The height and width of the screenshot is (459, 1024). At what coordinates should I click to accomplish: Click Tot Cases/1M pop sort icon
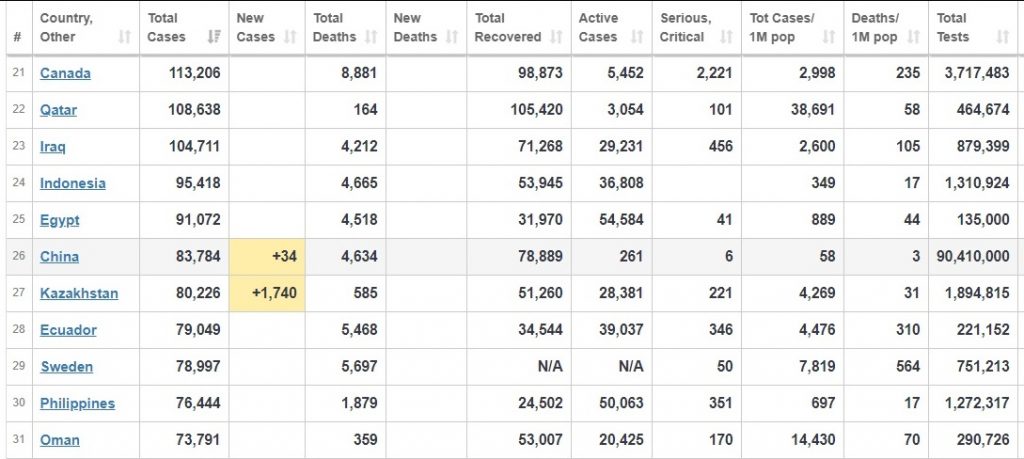pyautogui.click(x=829, y=37)
